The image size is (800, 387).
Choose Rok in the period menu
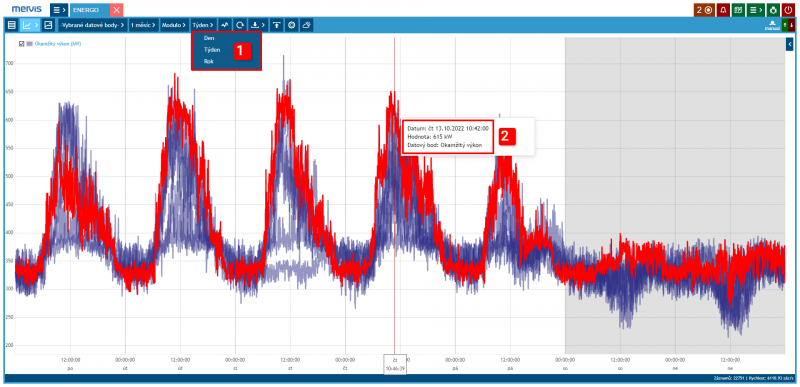coord(208,61)
